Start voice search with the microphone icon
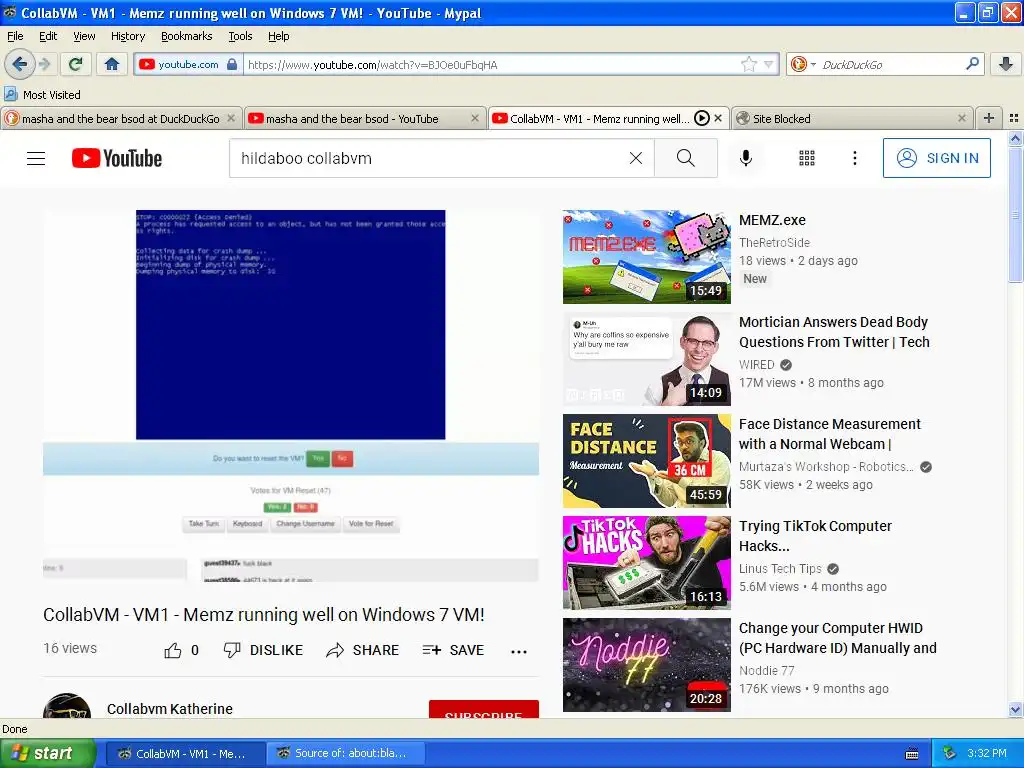The image size is (1024, 768). [x=745, y=158]
